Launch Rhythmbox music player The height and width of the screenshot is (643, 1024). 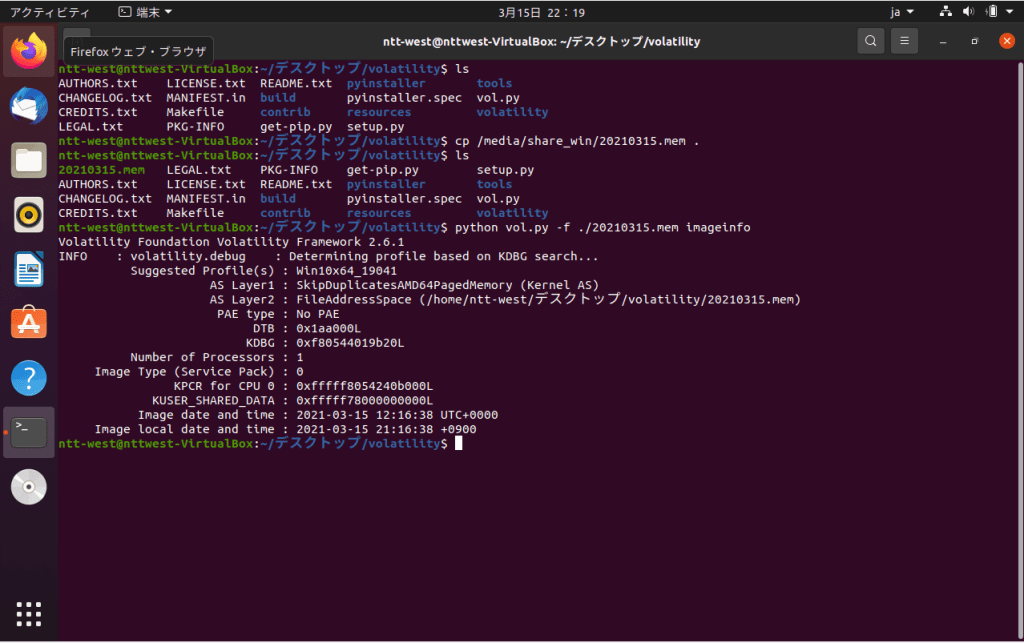pyautogui.click(x=29, y=214)
